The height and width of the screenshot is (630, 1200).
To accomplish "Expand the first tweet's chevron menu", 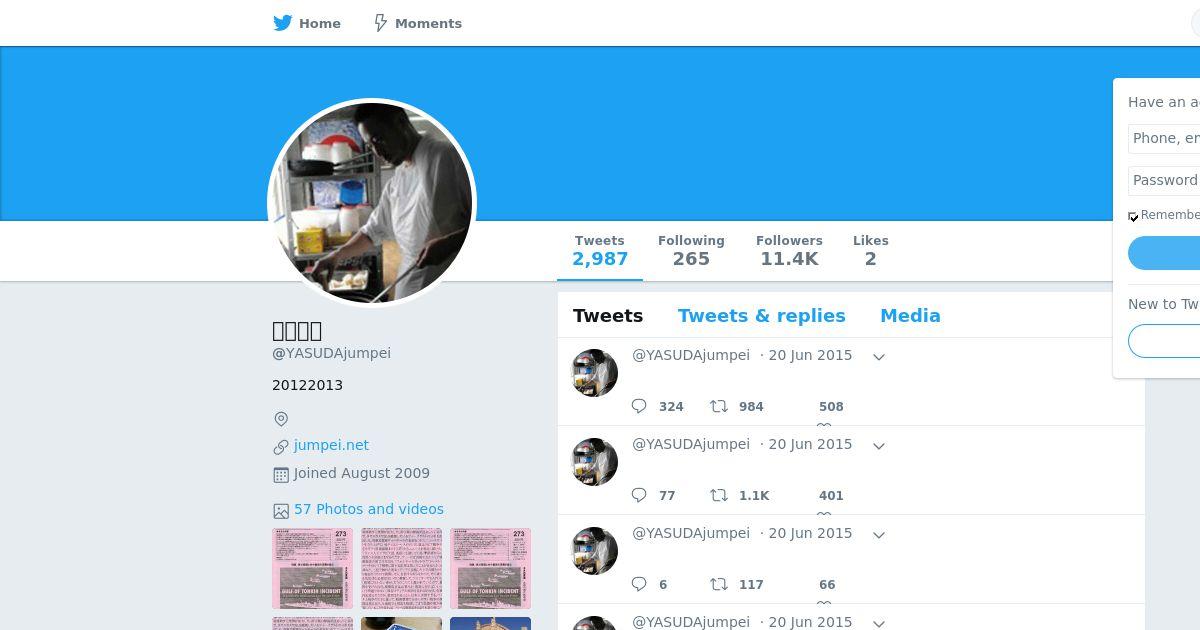I will coord(879,356).
